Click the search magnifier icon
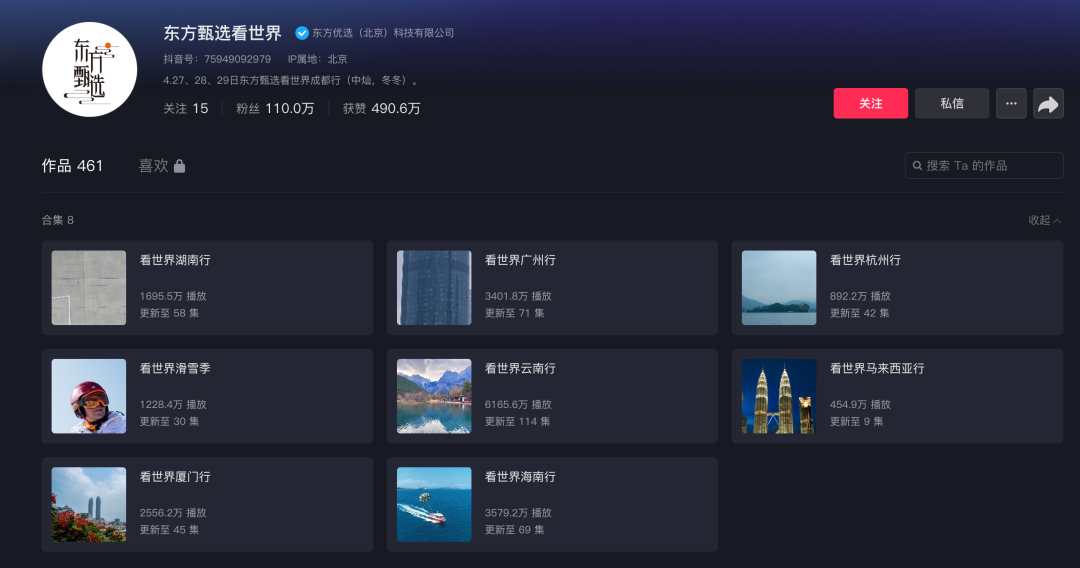The height and width of the screenshot is (568, 1080). pos(917,166)
